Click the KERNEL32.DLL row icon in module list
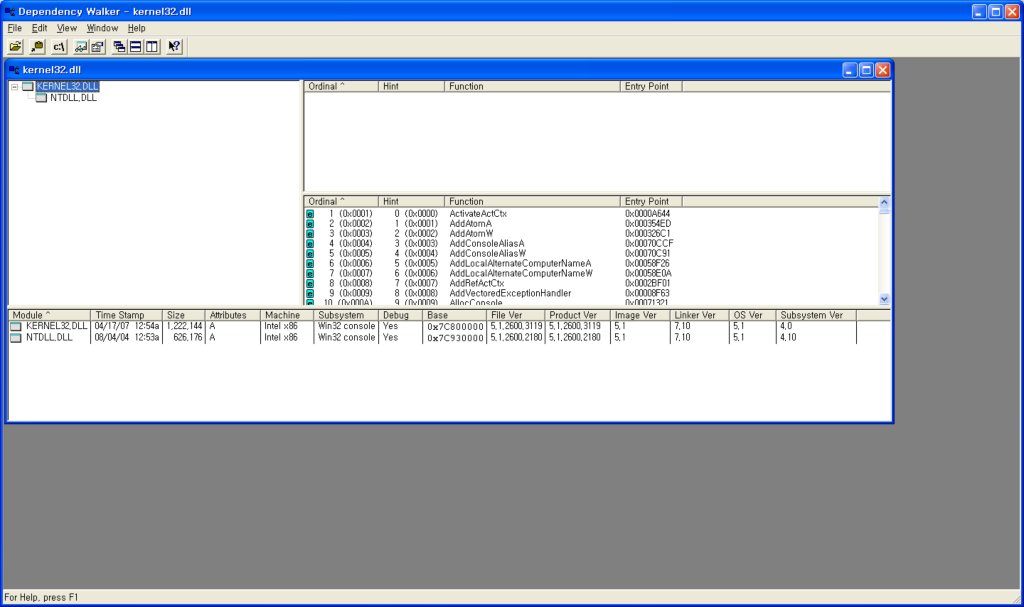Image resolution: width=1024 pixels, height=607 pixels. coord(16,326)
